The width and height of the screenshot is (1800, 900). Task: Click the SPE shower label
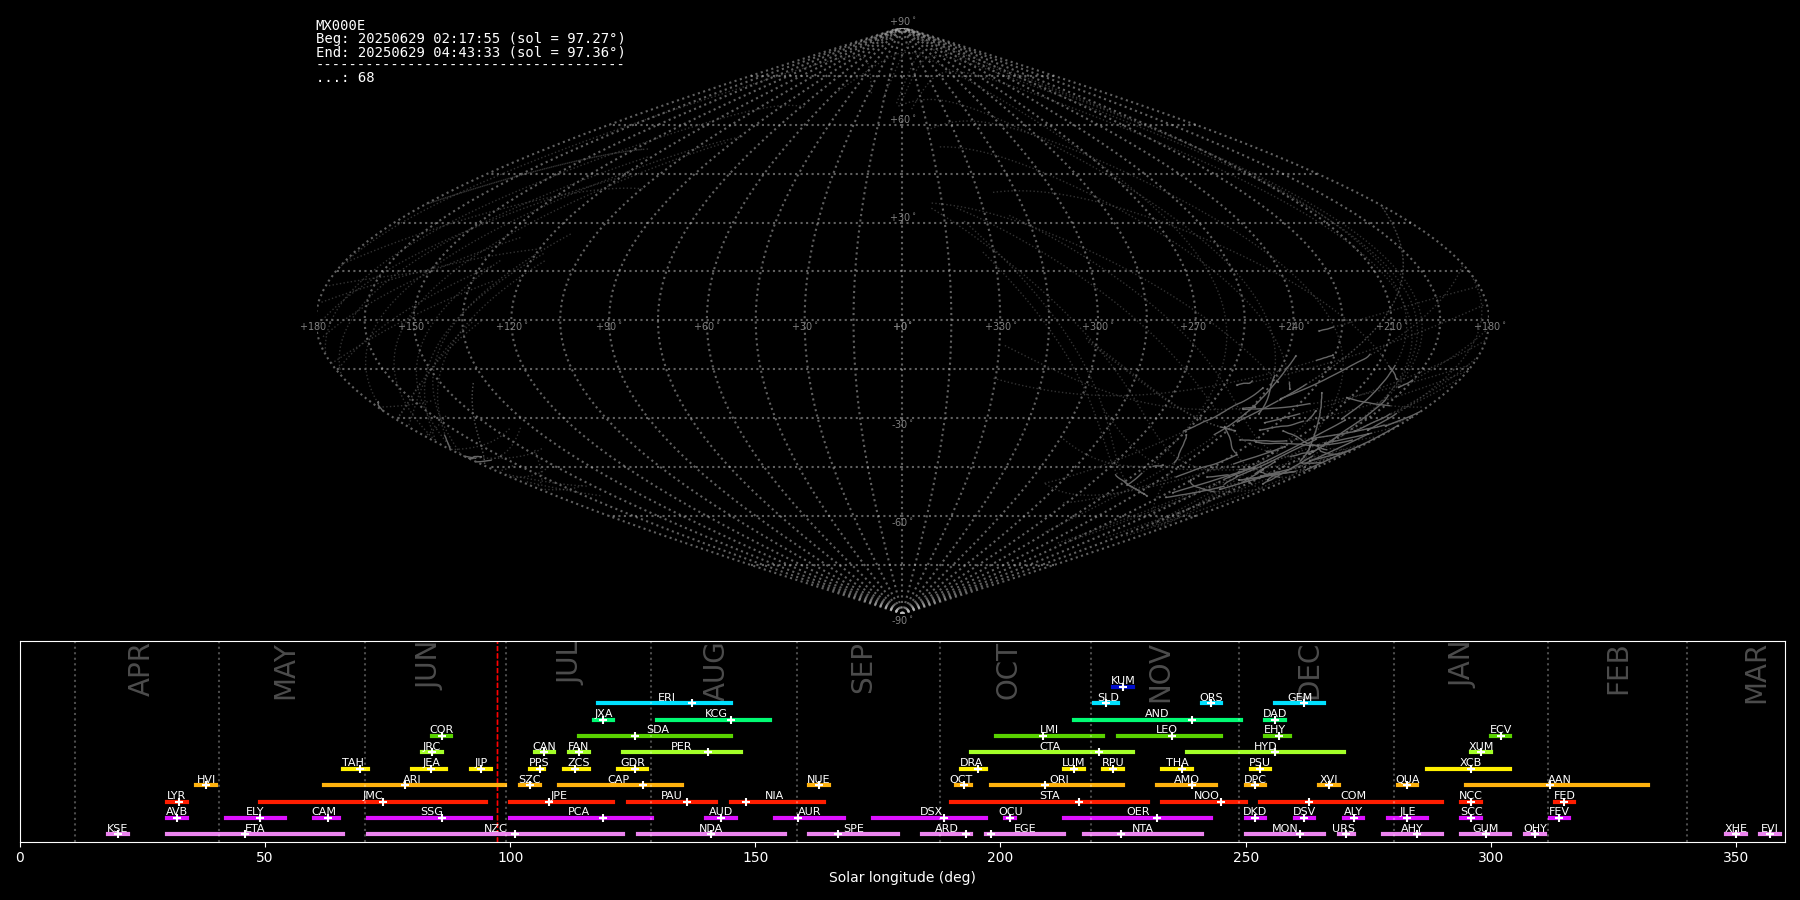pos(853,828)
